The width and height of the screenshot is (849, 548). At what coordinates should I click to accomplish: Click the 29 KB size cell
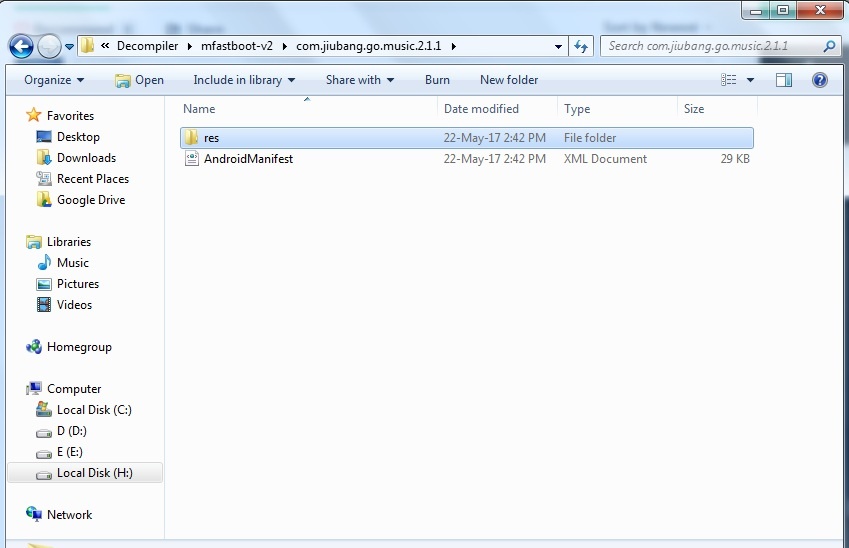735,159
